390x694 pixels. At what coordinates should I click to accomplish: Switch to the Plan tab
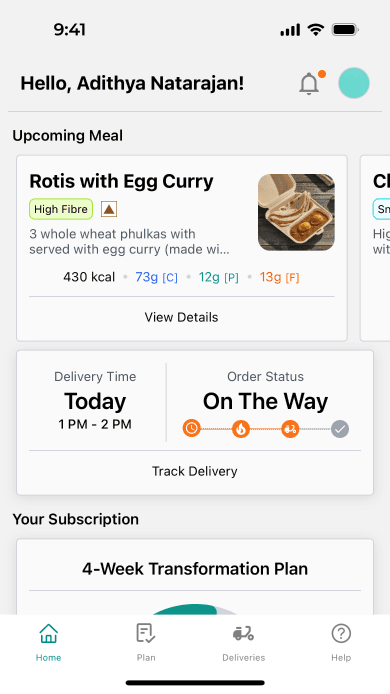tap(146, 642)
